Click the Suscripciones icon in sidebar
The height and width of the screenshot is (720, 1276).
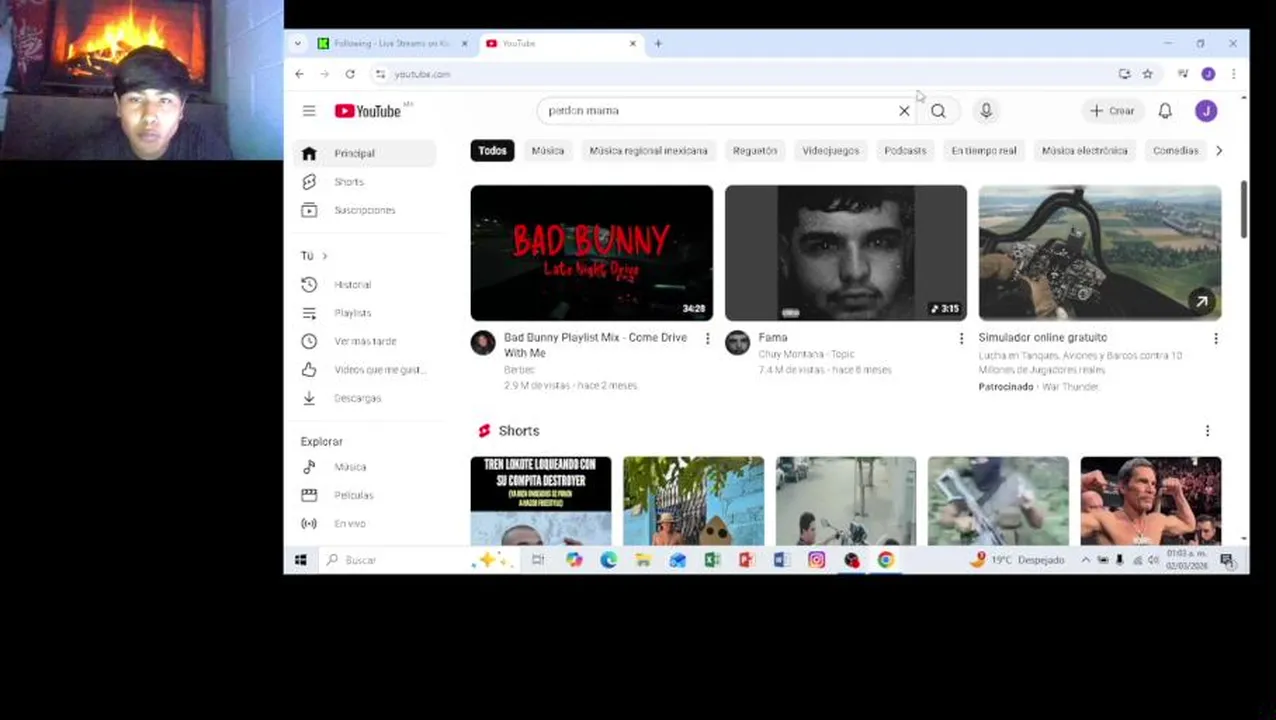(x=309, y=210)
